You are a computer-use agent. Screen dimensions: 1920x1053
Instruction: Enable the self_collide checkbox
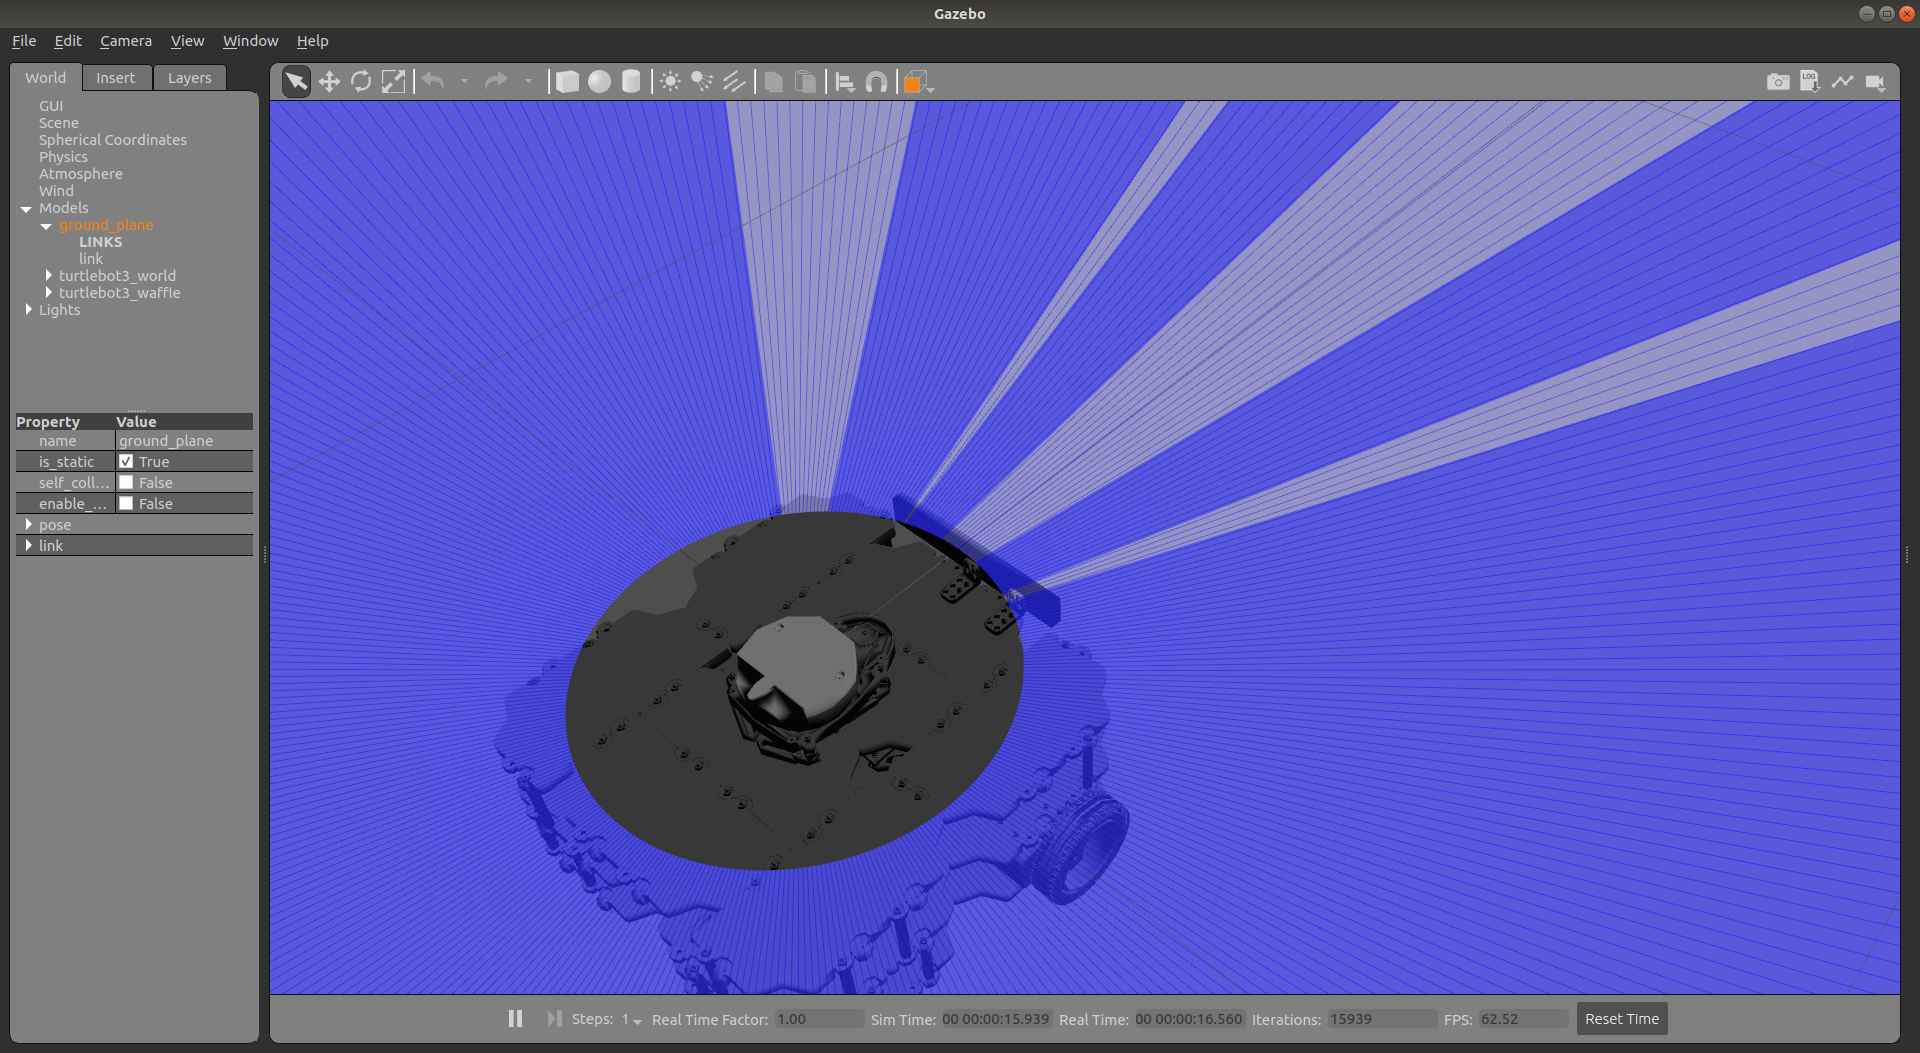click(127, 482)
